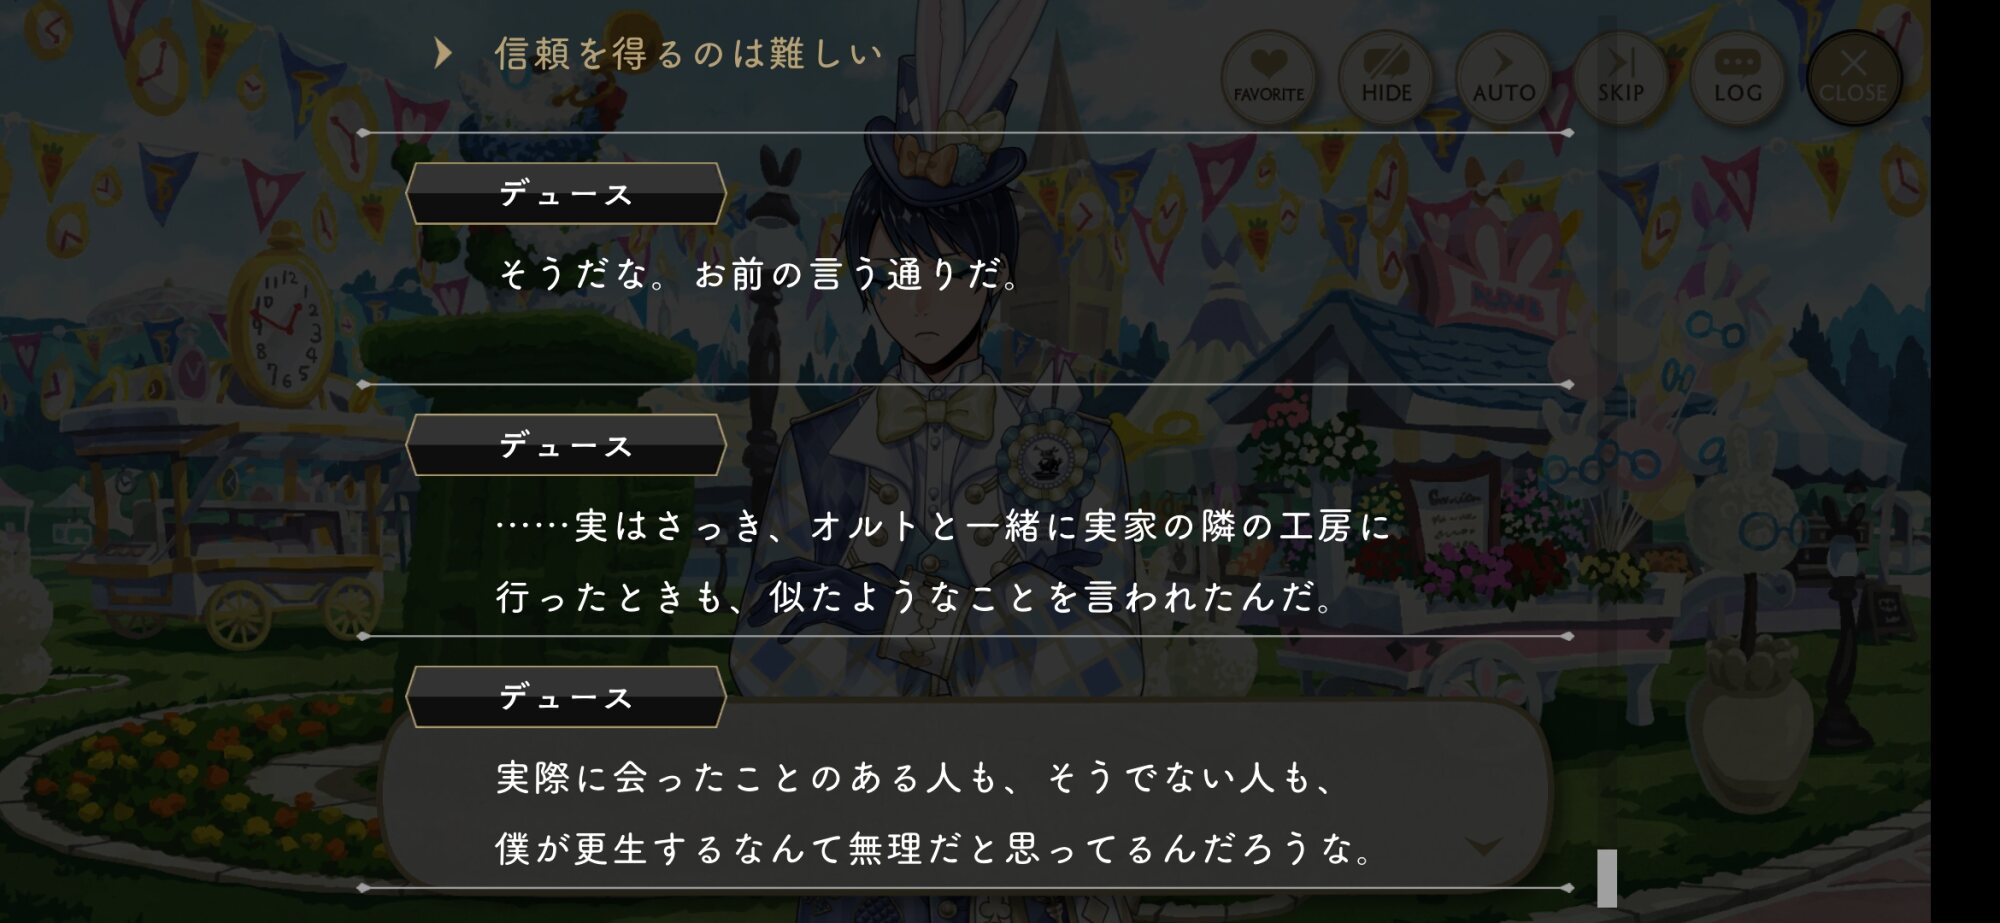The height and width of the screenshot is (923, 2000).
Task: Click the first デュース name plate
Action: [x=566, y=193]
